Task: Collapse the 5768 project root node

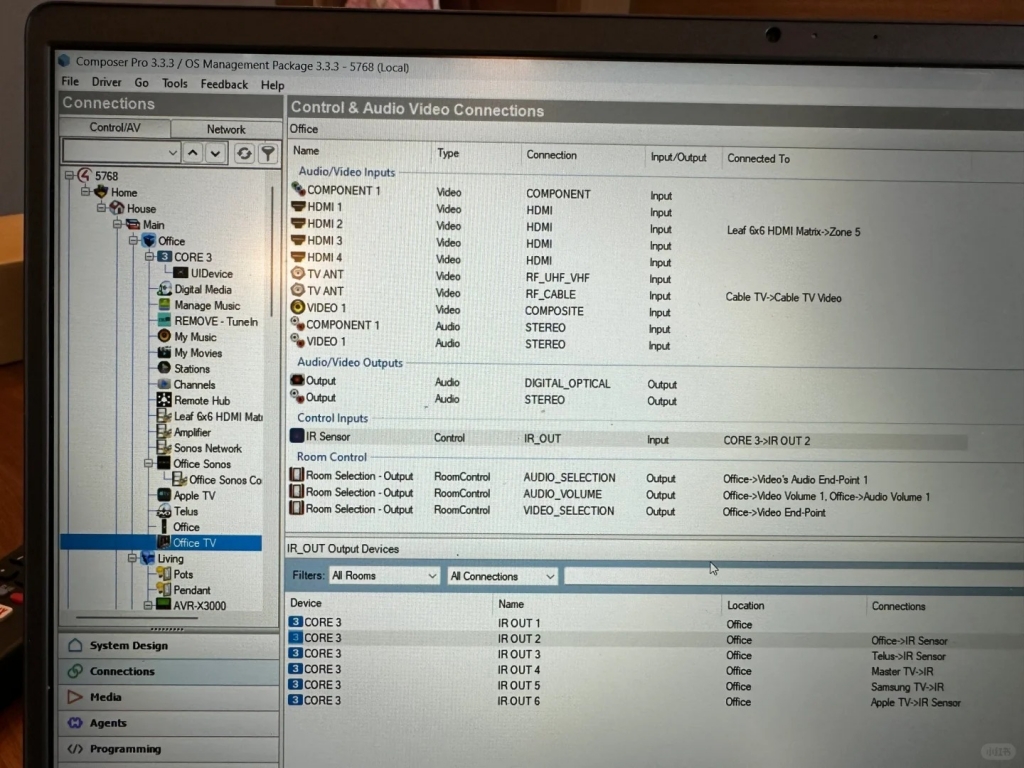Action: [69, 176]
